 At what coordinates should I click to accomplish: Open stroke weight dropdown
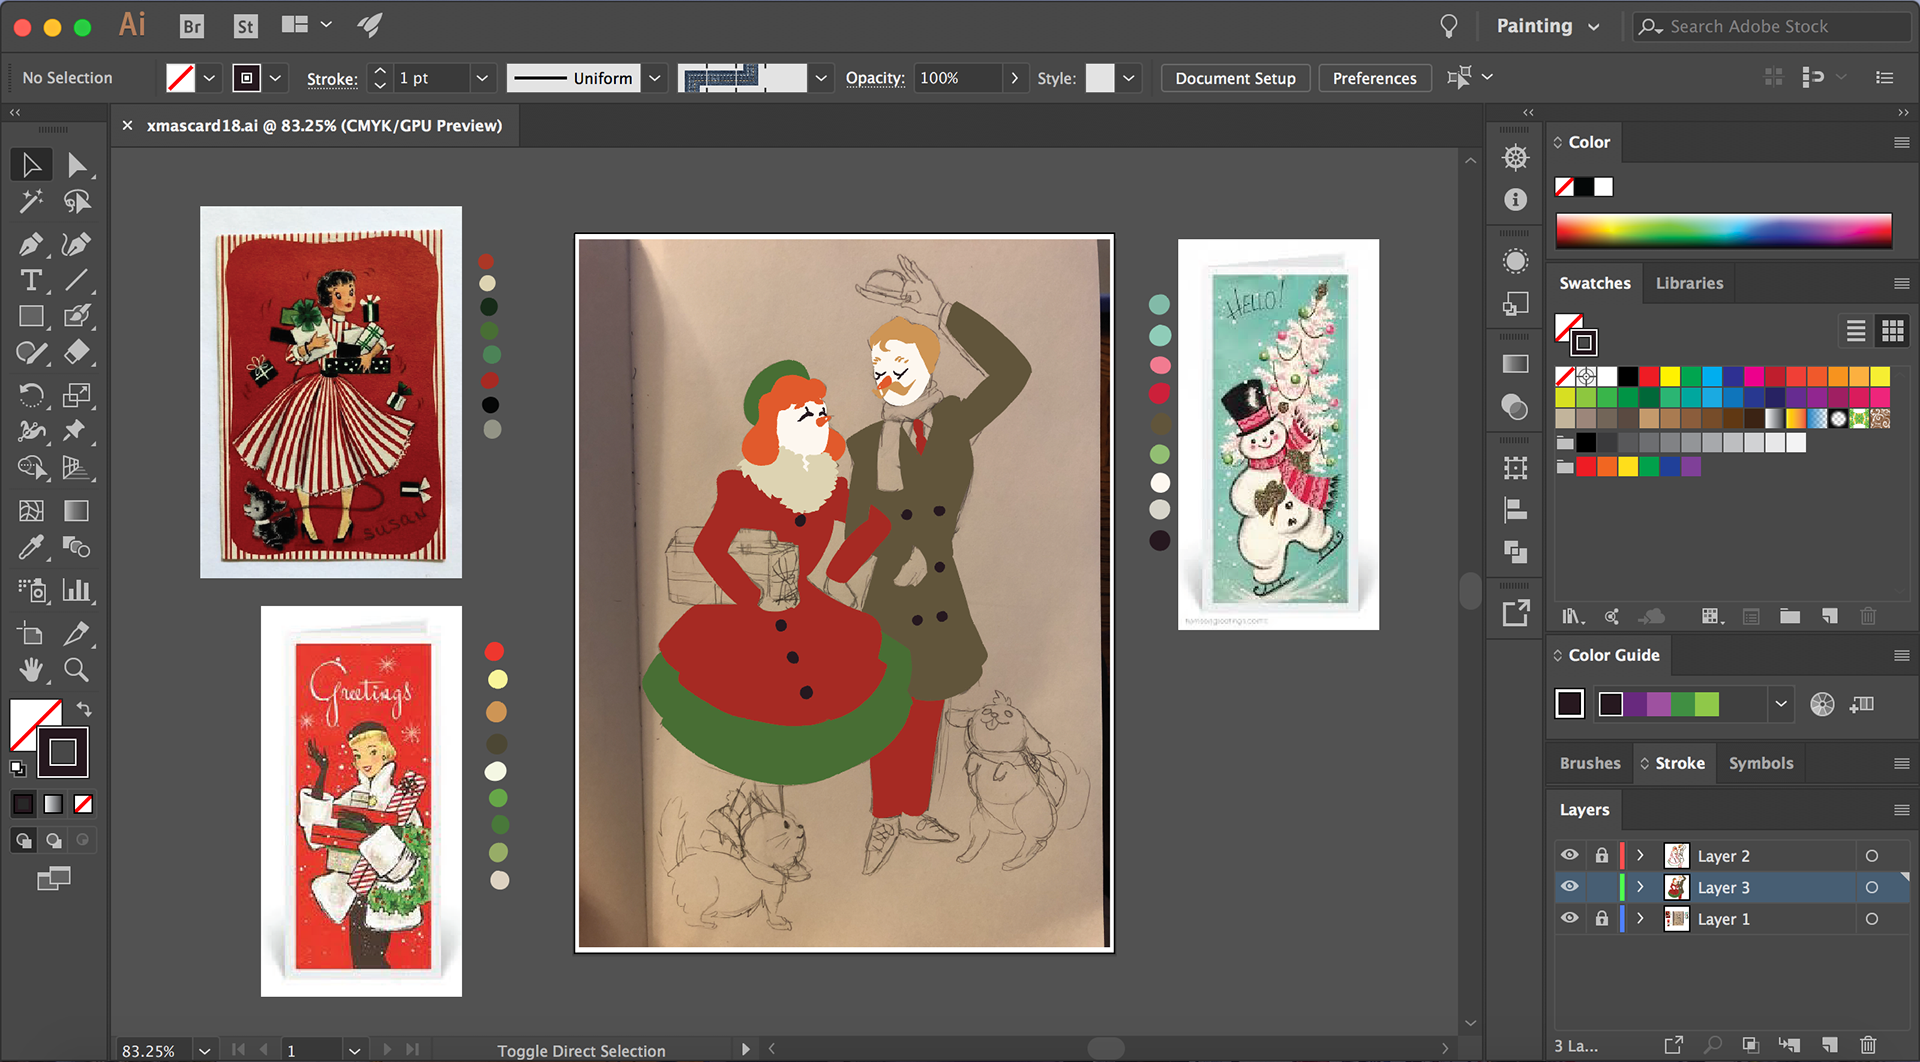point(482,78)
